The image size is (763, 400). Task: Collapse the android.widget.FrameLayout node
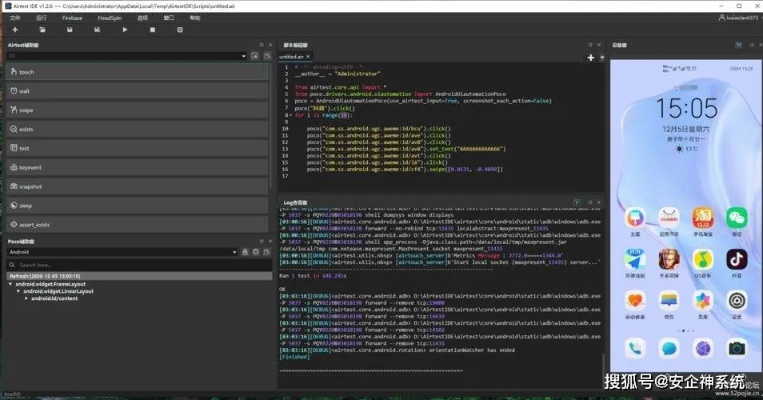(x=10, y=284)
